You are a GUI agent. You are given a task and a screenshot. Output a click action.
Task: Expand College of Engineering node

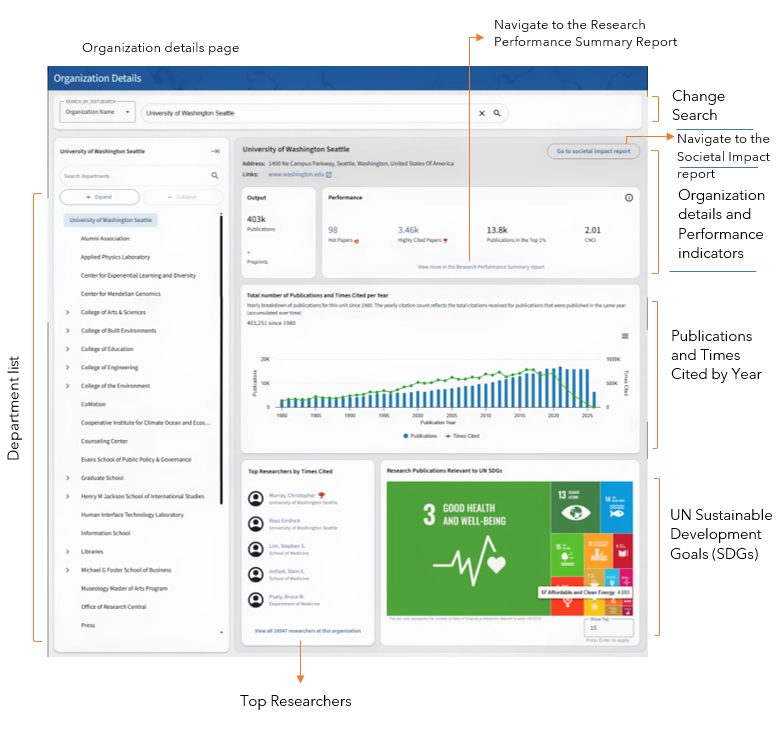(x=68, y=367)
